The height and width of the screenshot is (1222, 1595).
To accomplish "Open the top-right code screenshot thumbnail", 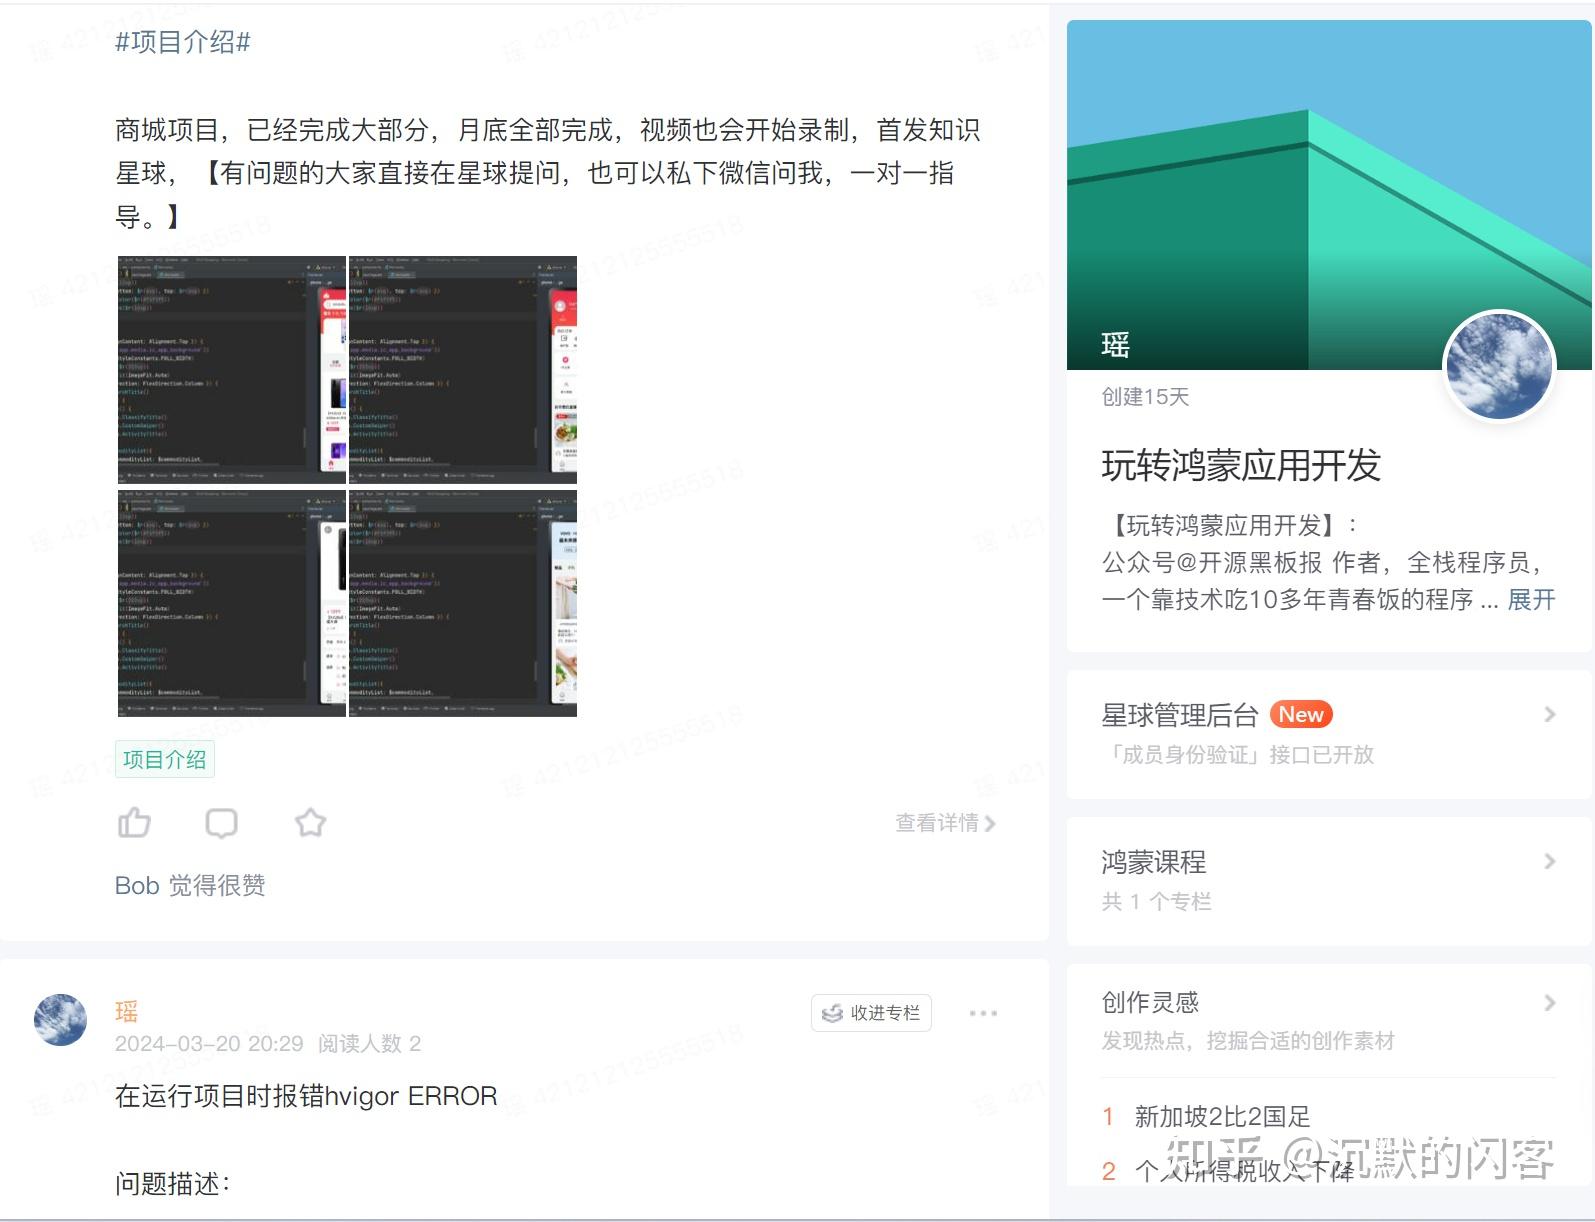I will (463, 370).
